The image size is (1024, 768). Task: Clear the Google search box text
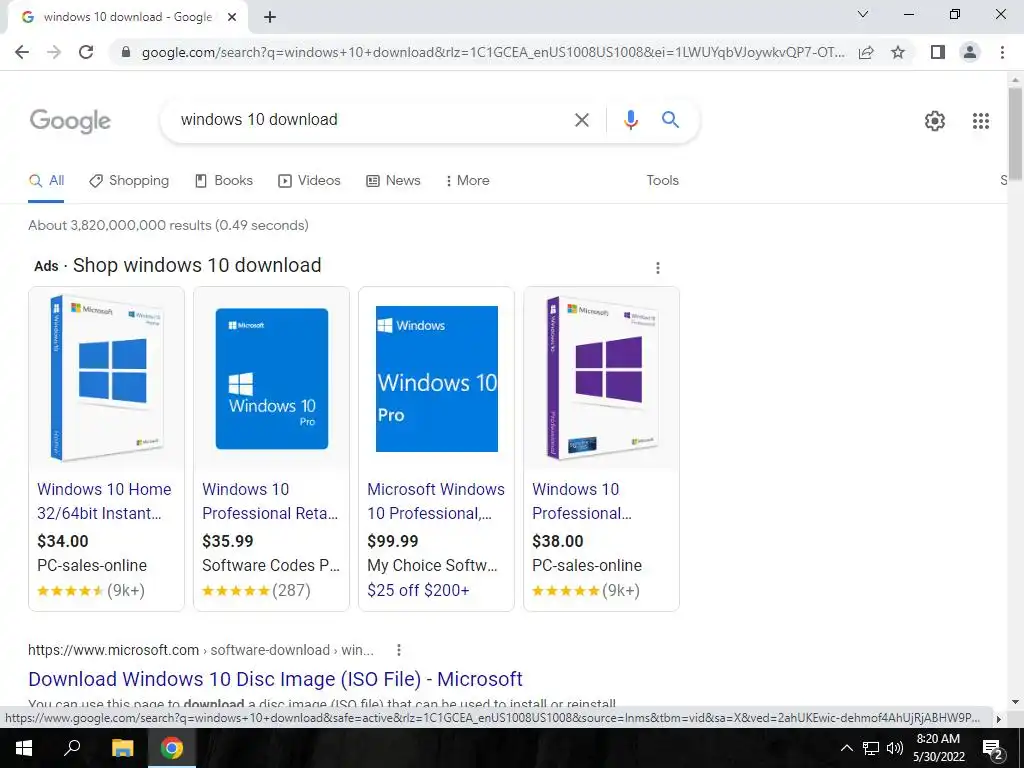tap(581, 120)
